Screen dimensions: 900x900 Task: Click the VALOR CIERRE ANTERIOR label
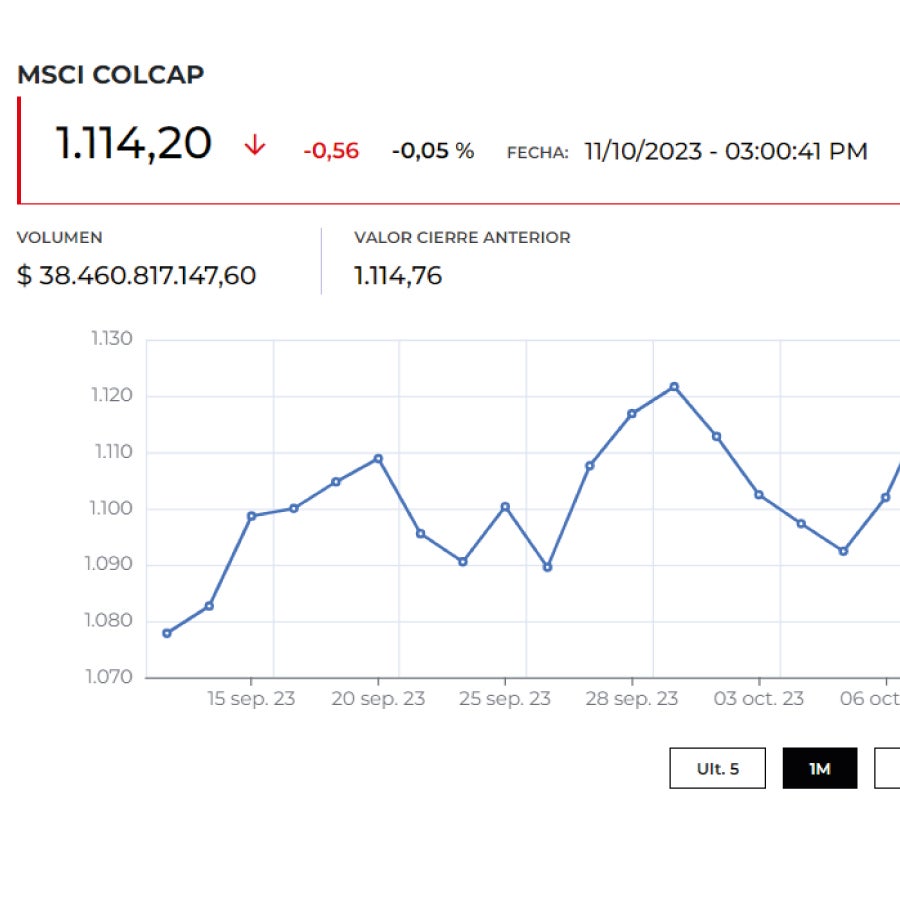click(x=462, y=237)
